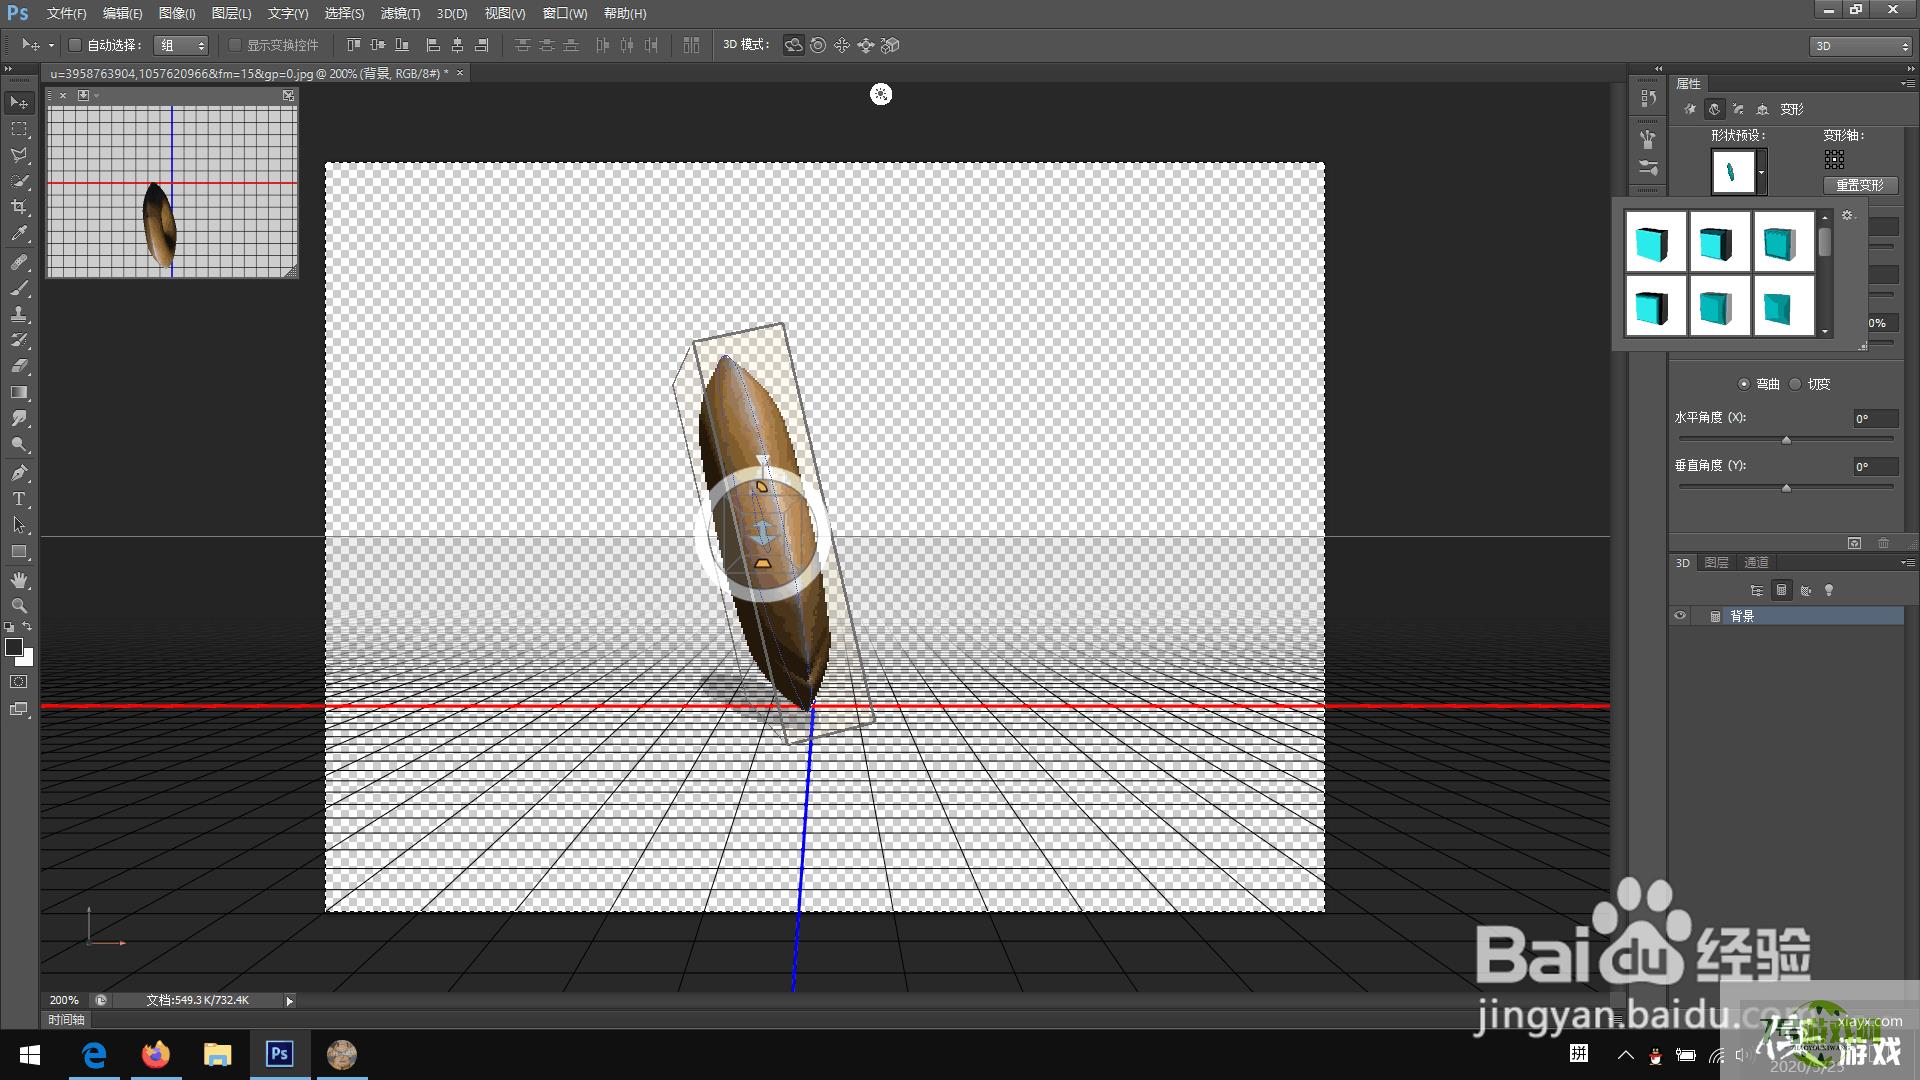The width and height of the screenshot is (1920, 1080).
Task: Select the Rectangular Marquee tool
Action: pyautogui.click(x=19, y=129)
